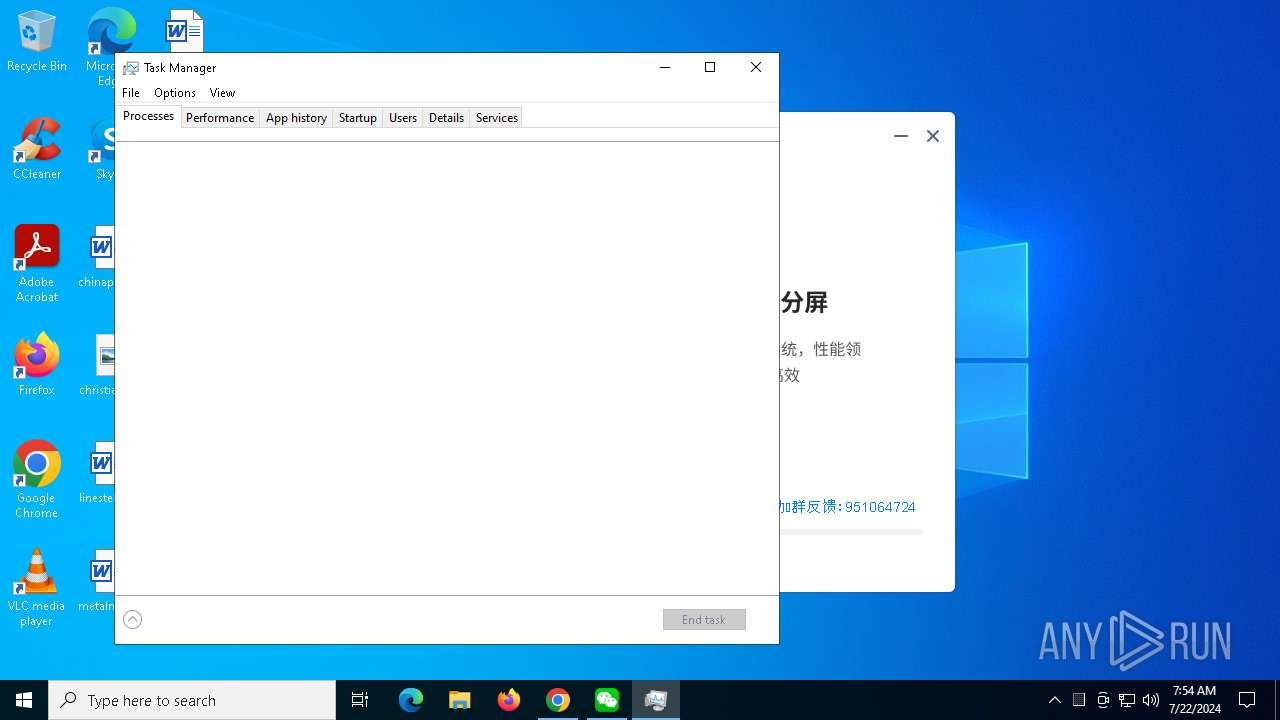Open the File menu in Task Manager
The image size is (1280, 720).
coord(131,92)
